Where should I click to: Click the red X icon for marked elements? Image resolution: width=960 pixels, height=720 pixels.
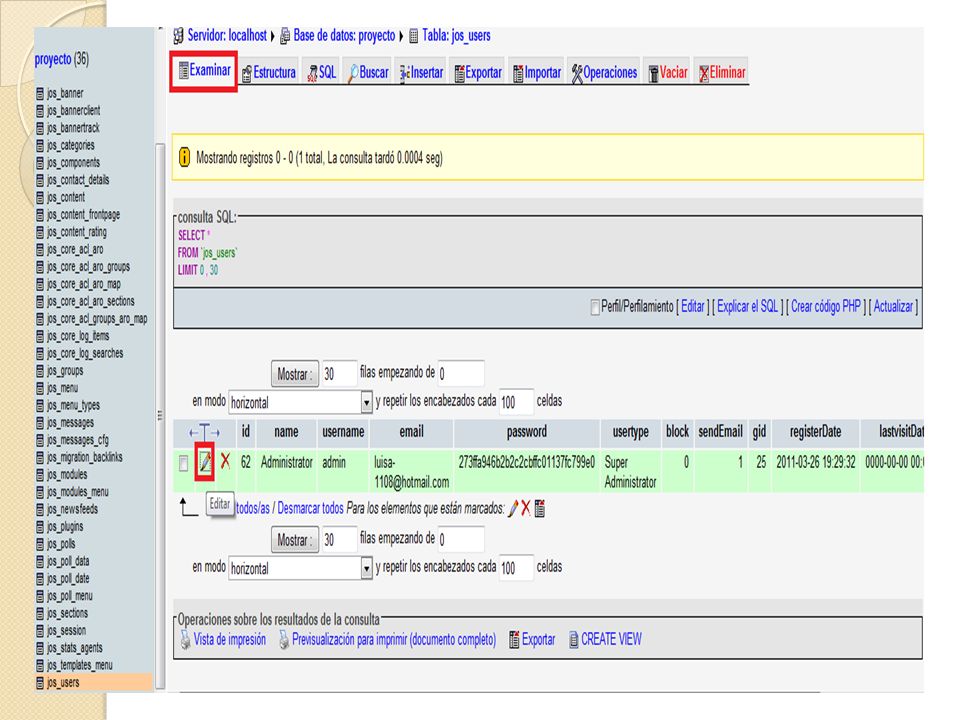526,508
